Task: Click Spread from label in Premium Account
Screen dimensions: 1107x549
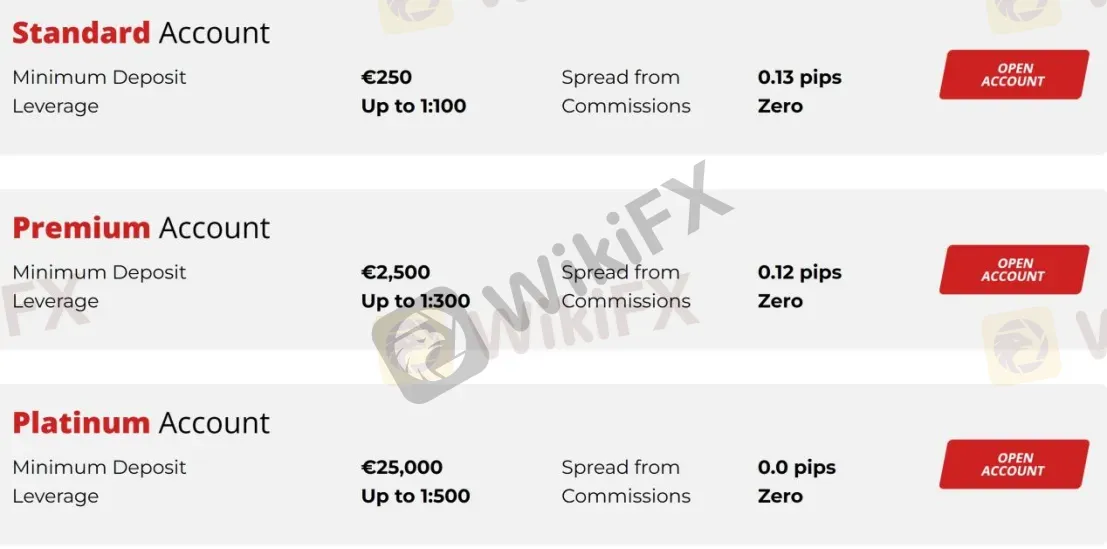Action: (621, 272)
